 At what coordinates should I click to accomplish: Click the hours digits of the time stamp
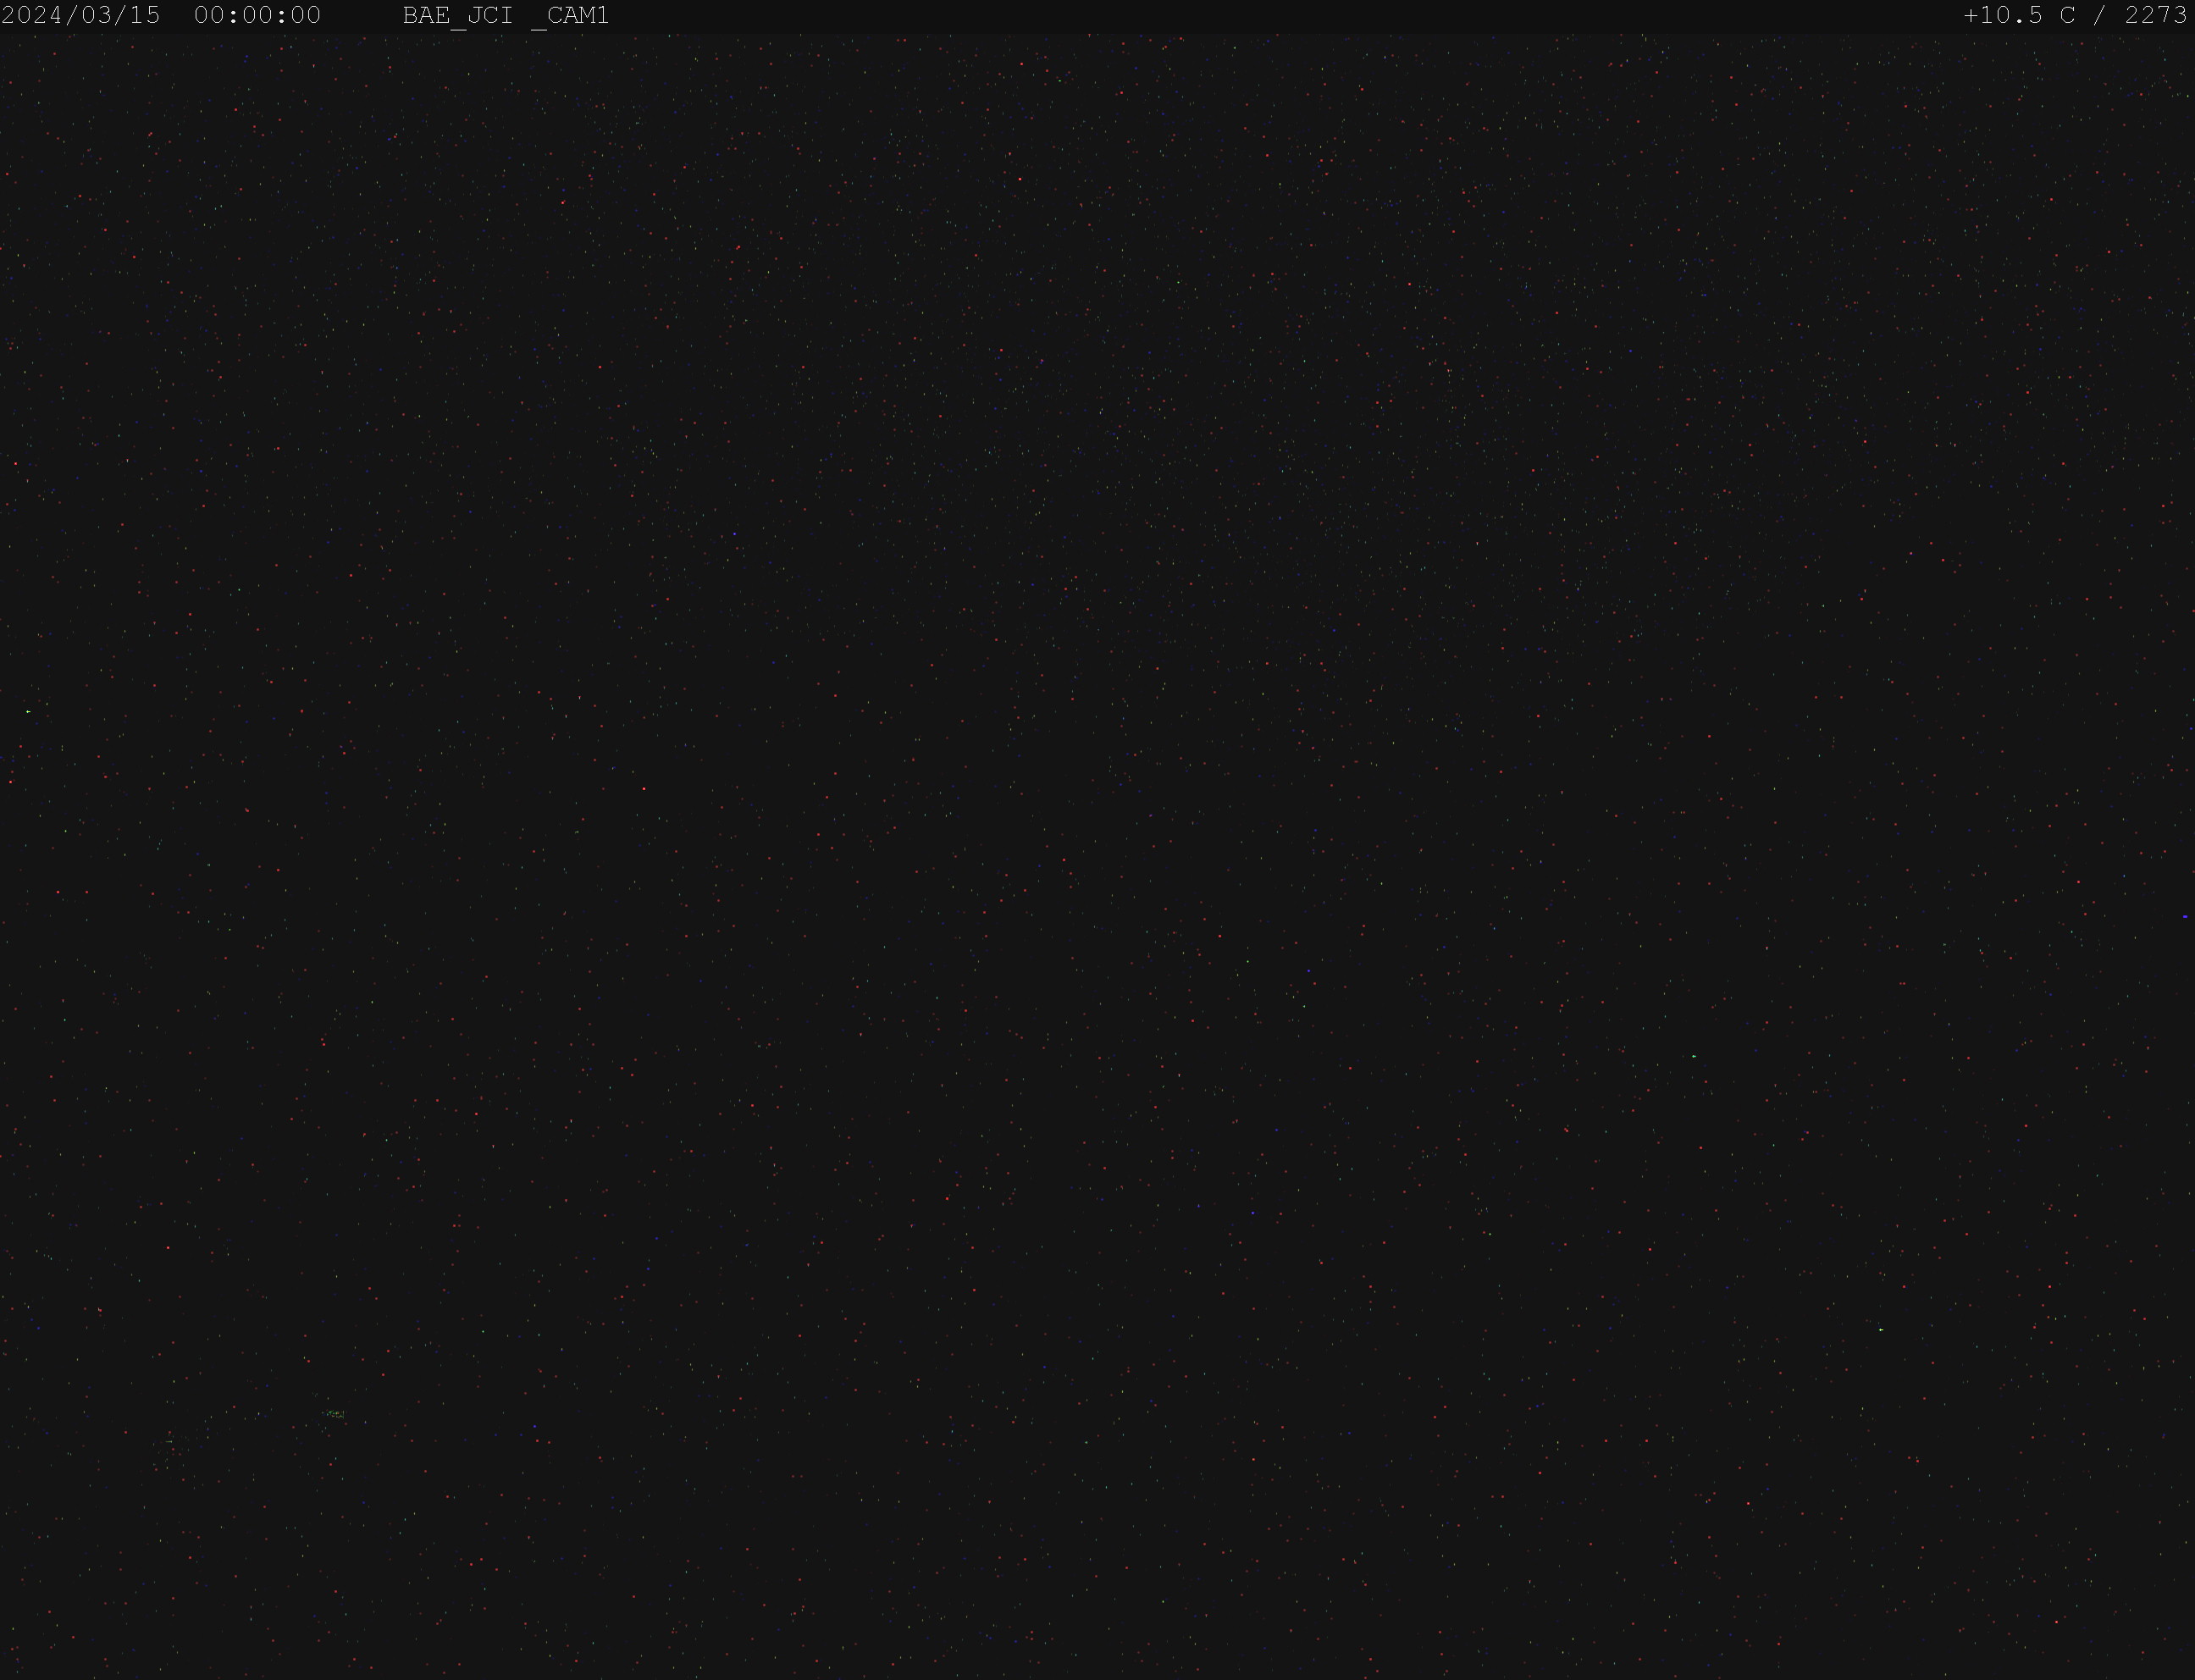[x=210, y=16]
